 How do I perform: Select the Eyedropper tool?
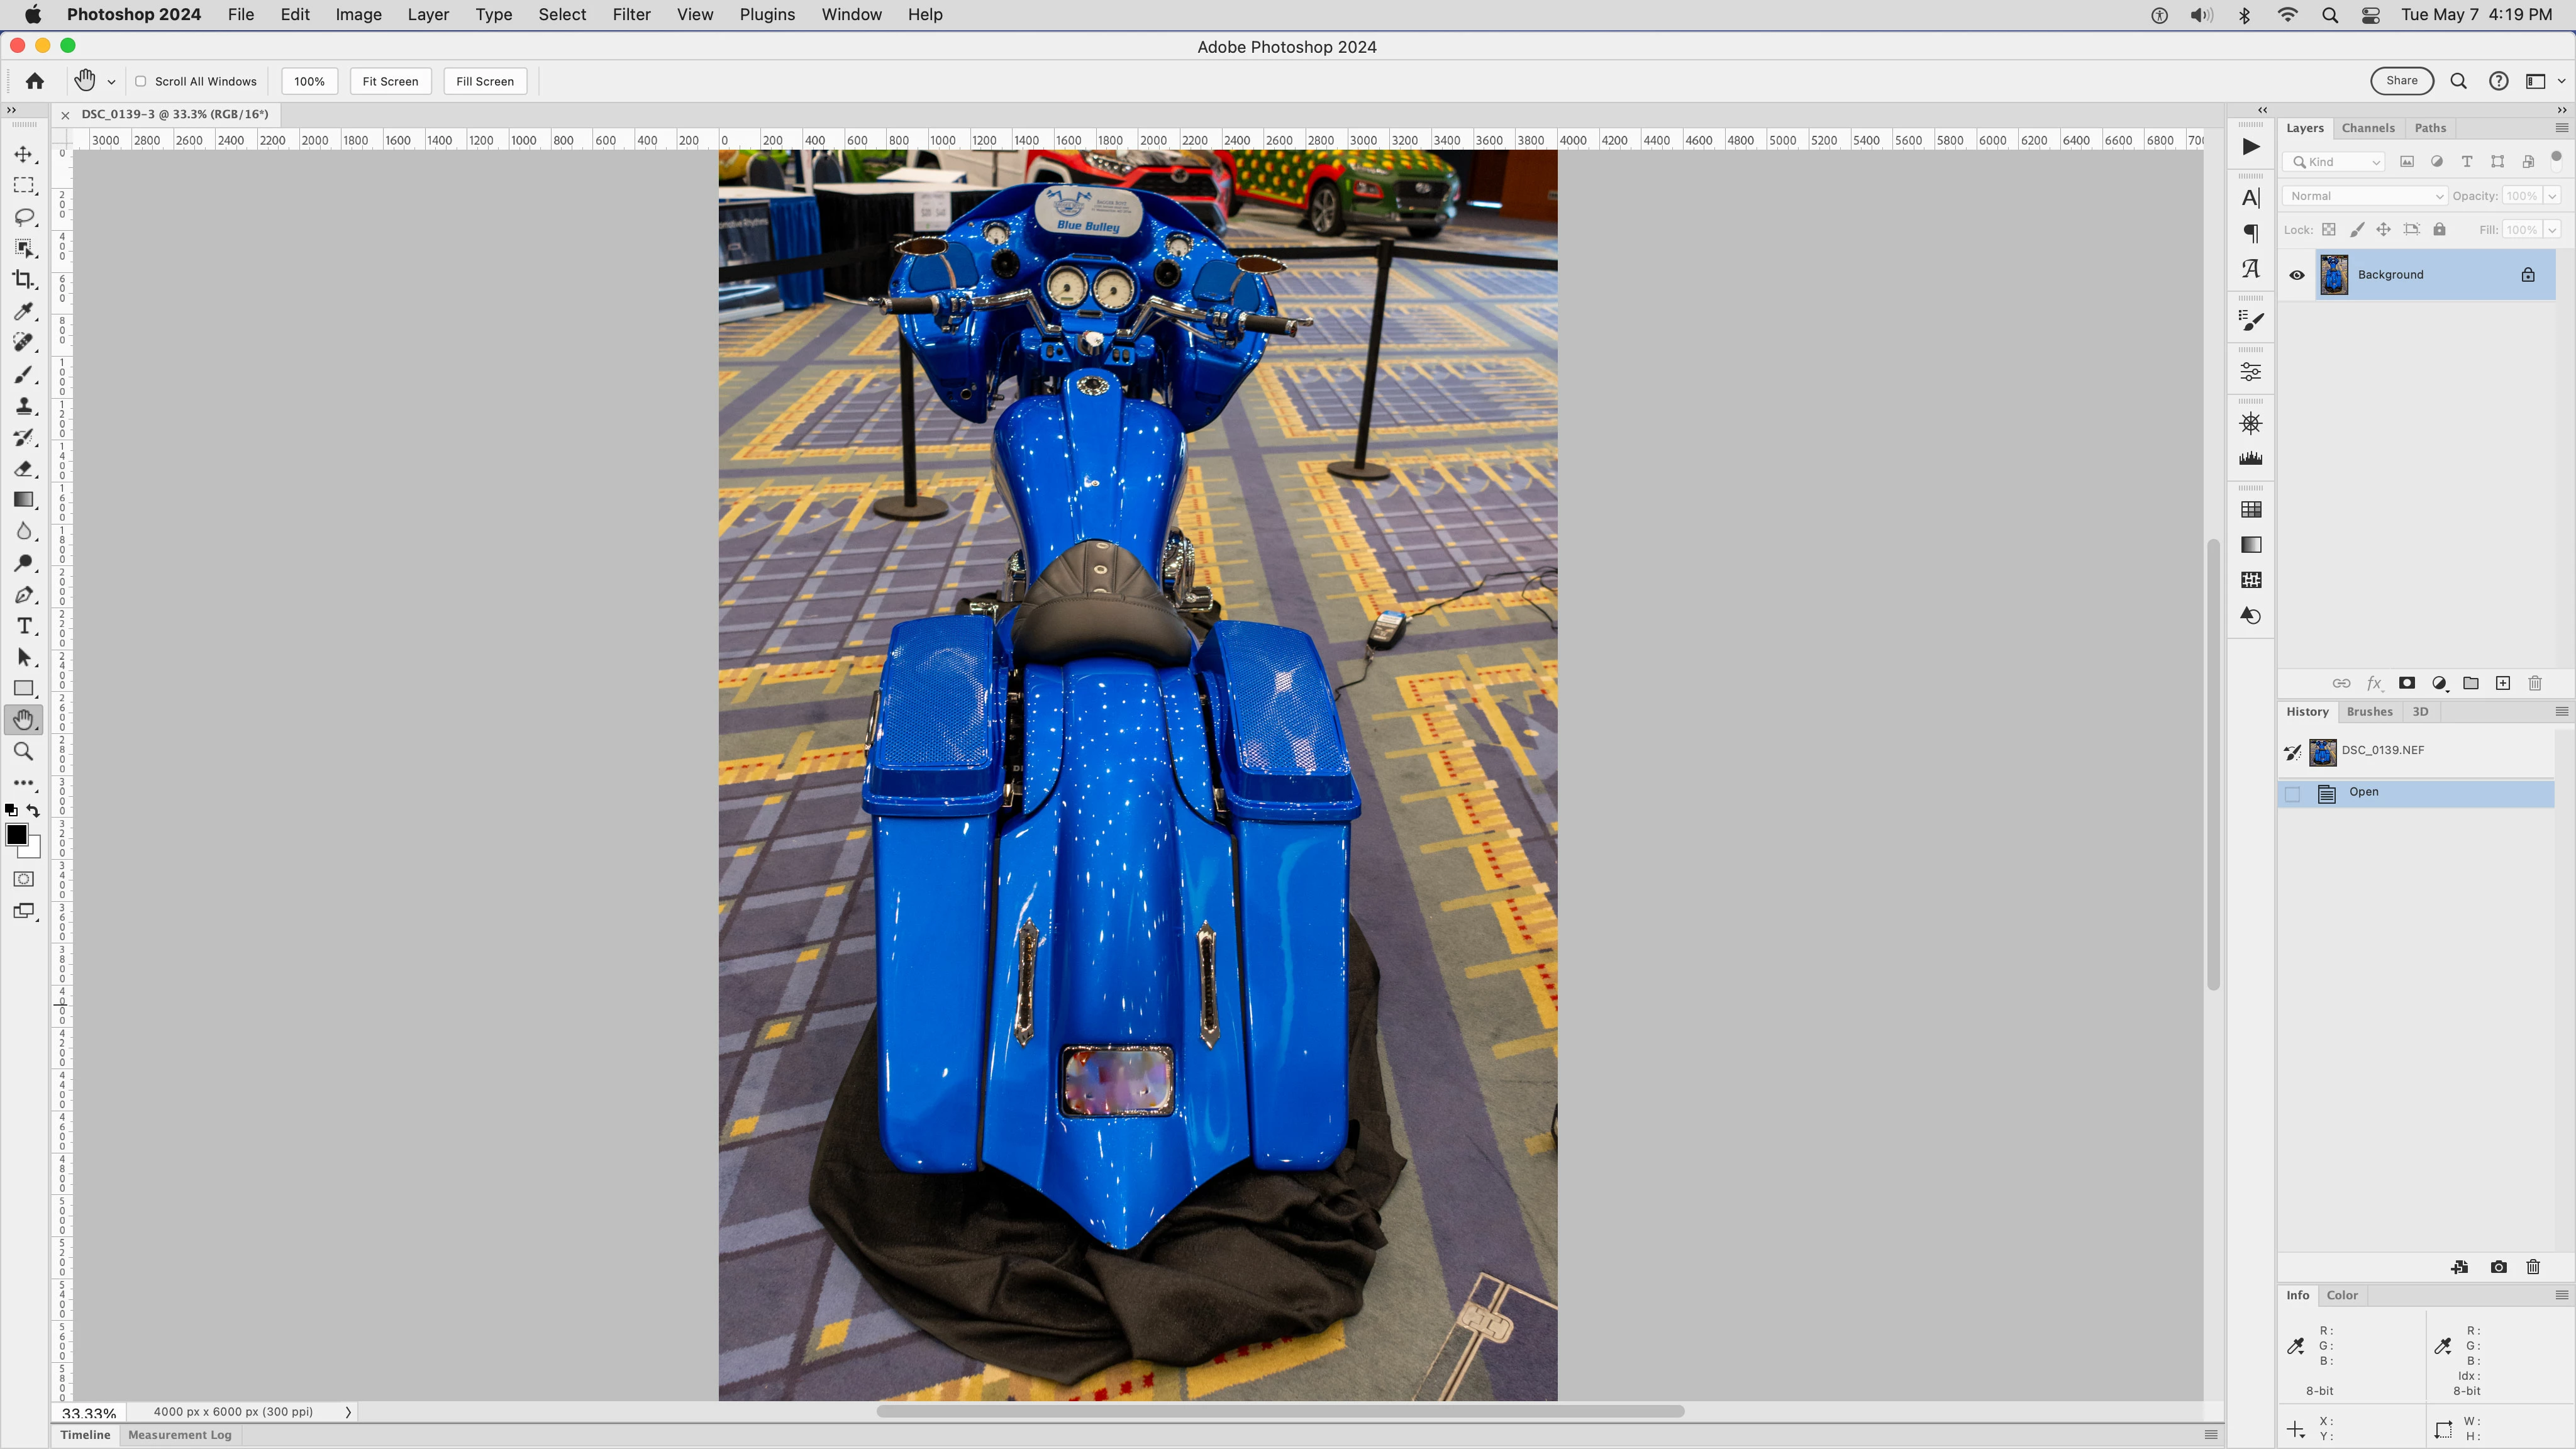click(x=23, y=312)
